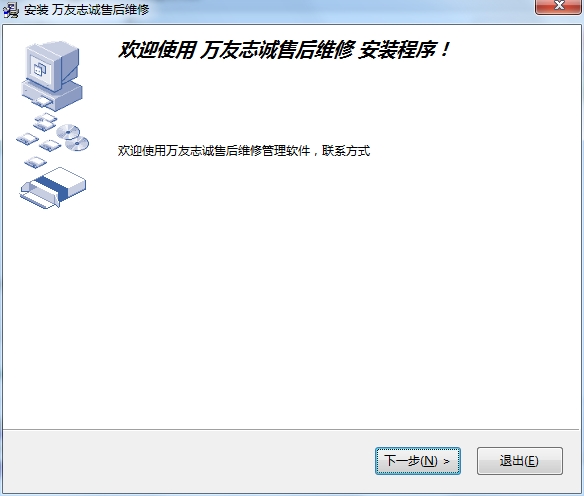
Task: Close the installer window with the red X
Action: [x=559, y=6]
